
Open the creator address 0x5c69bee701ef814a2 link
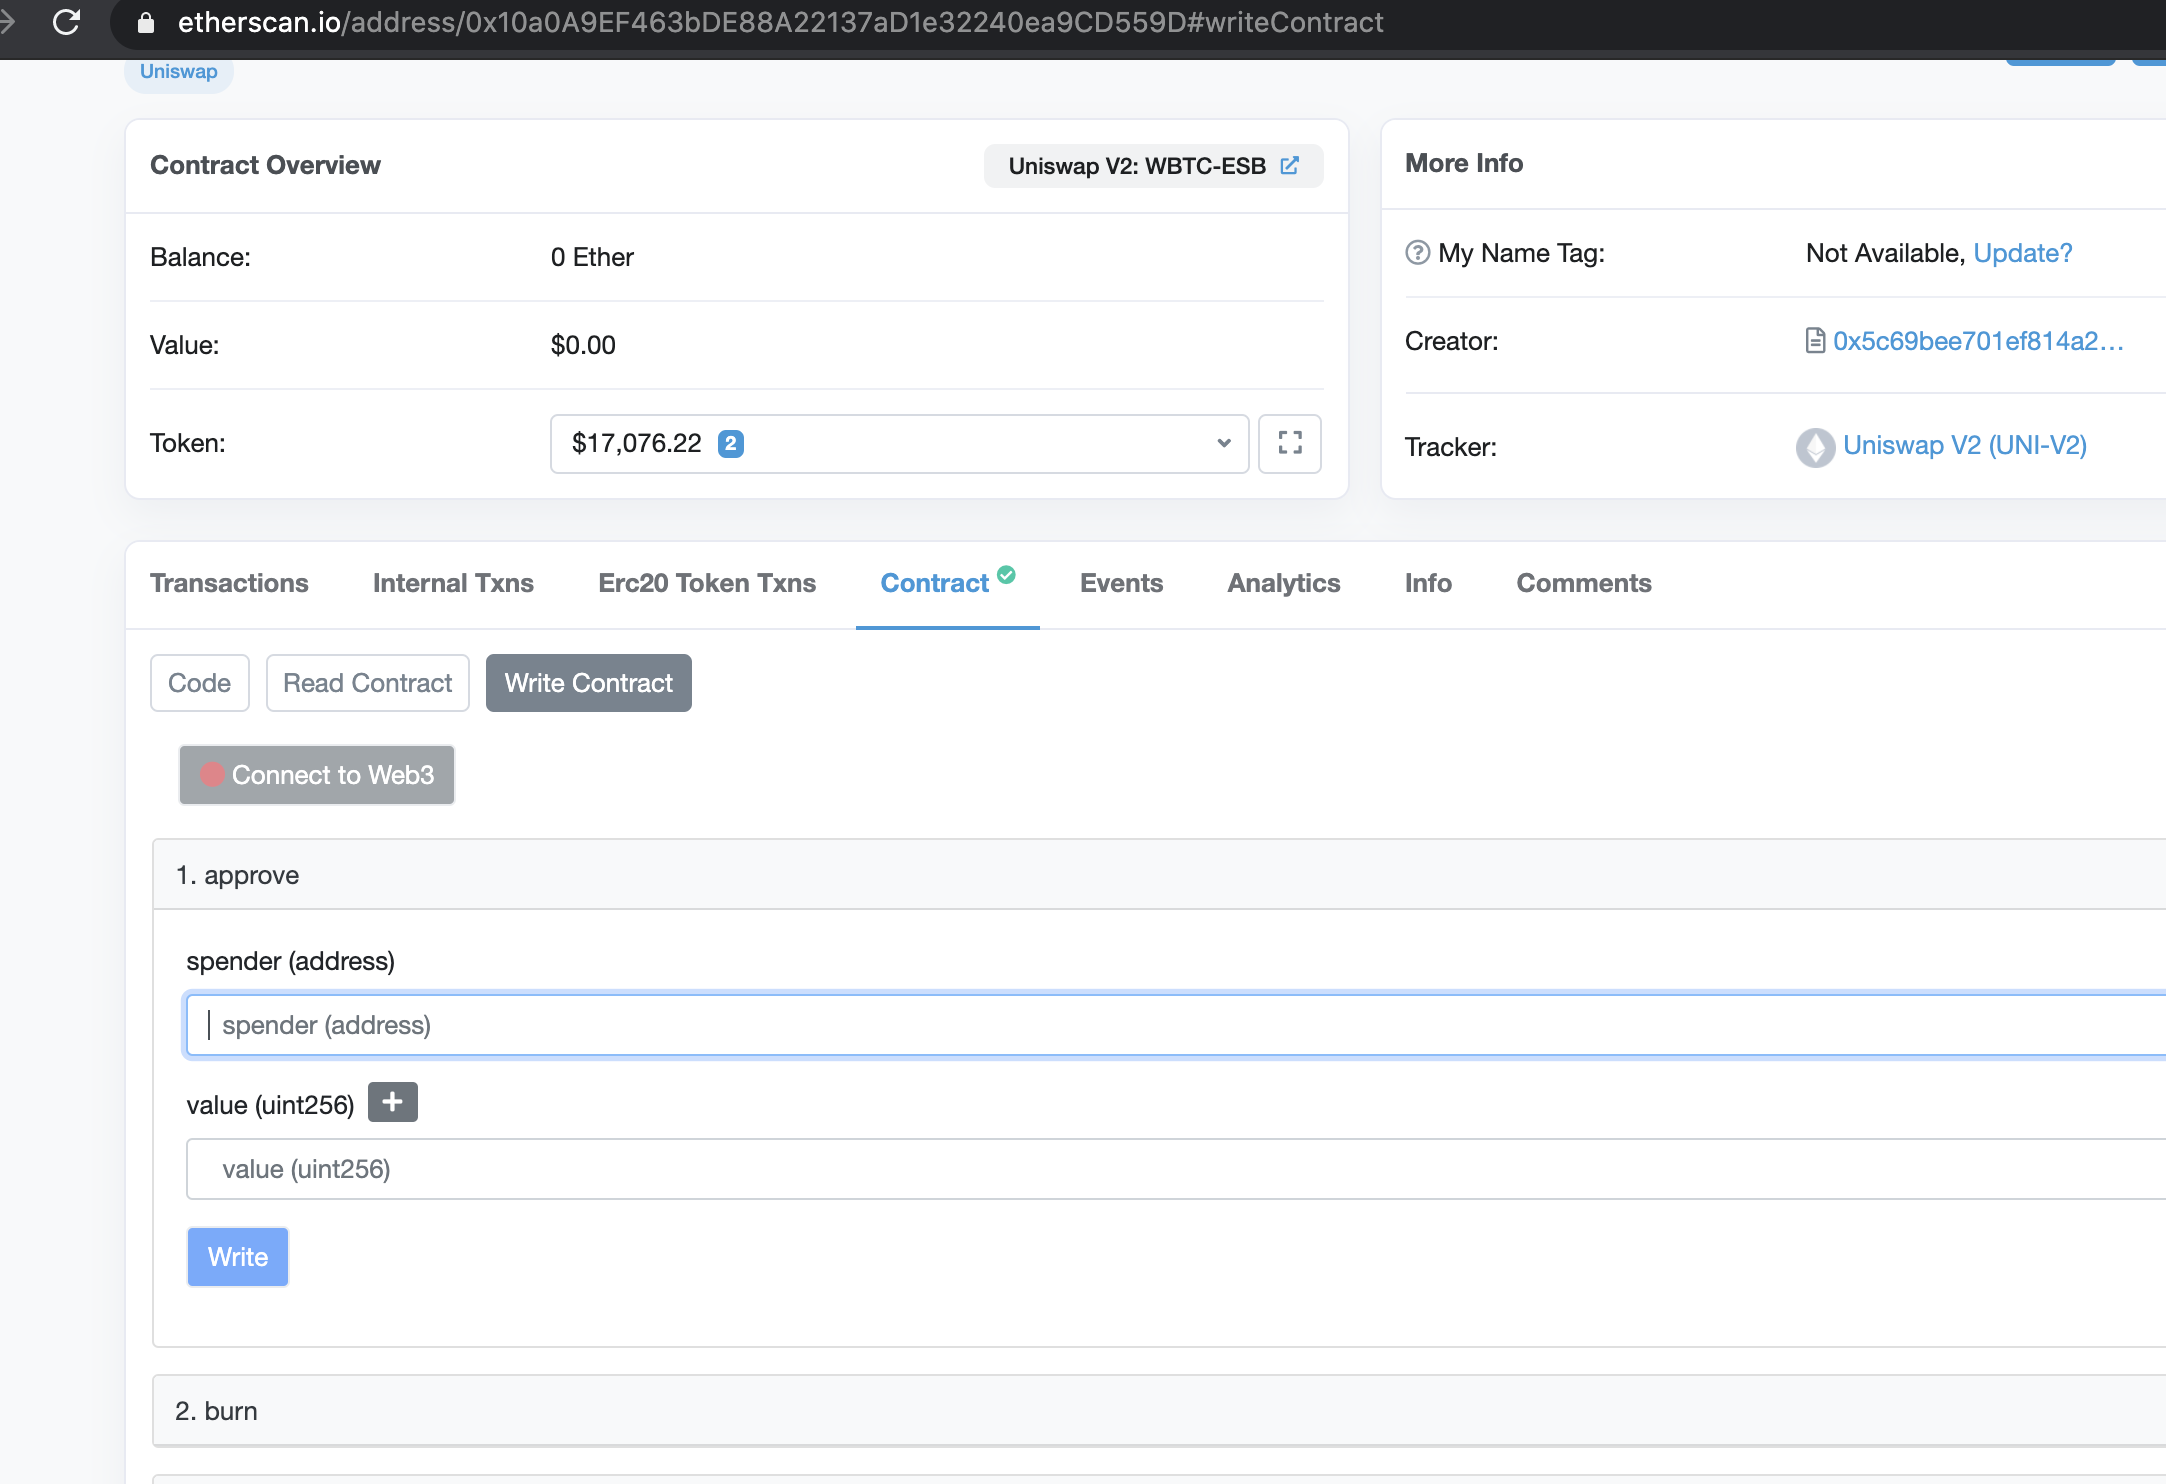tap(1977, 341)
